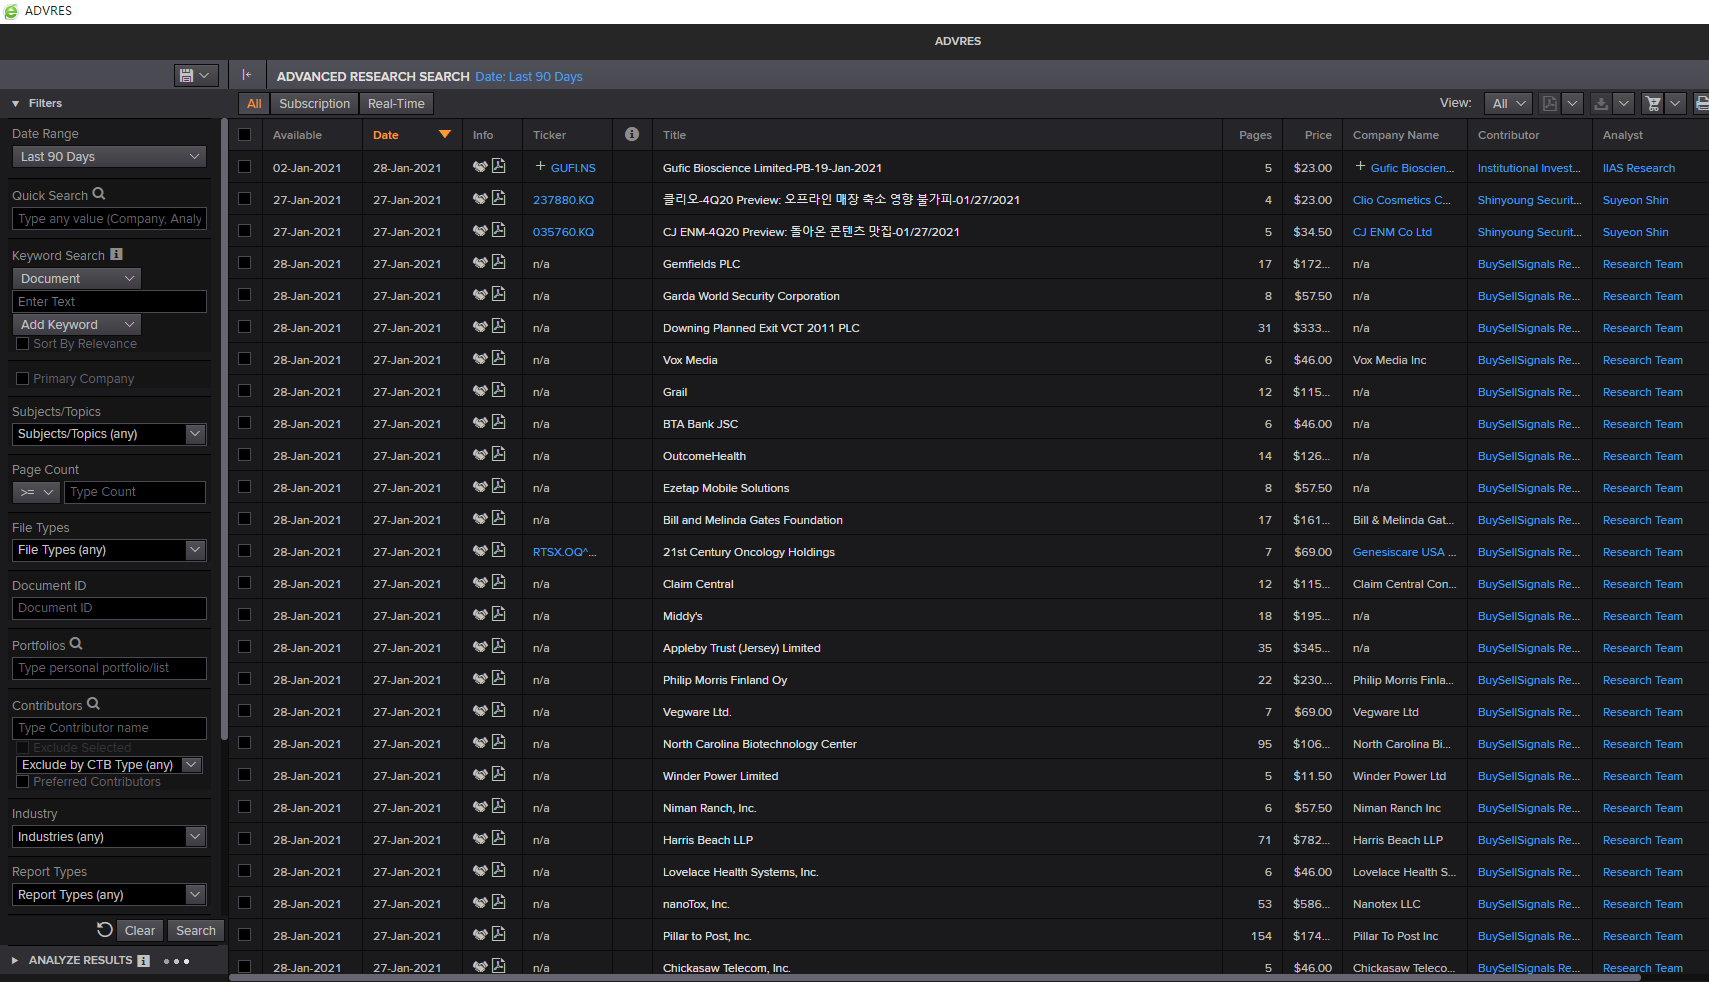Switch to the Real-Time tab

coord(396,103)
